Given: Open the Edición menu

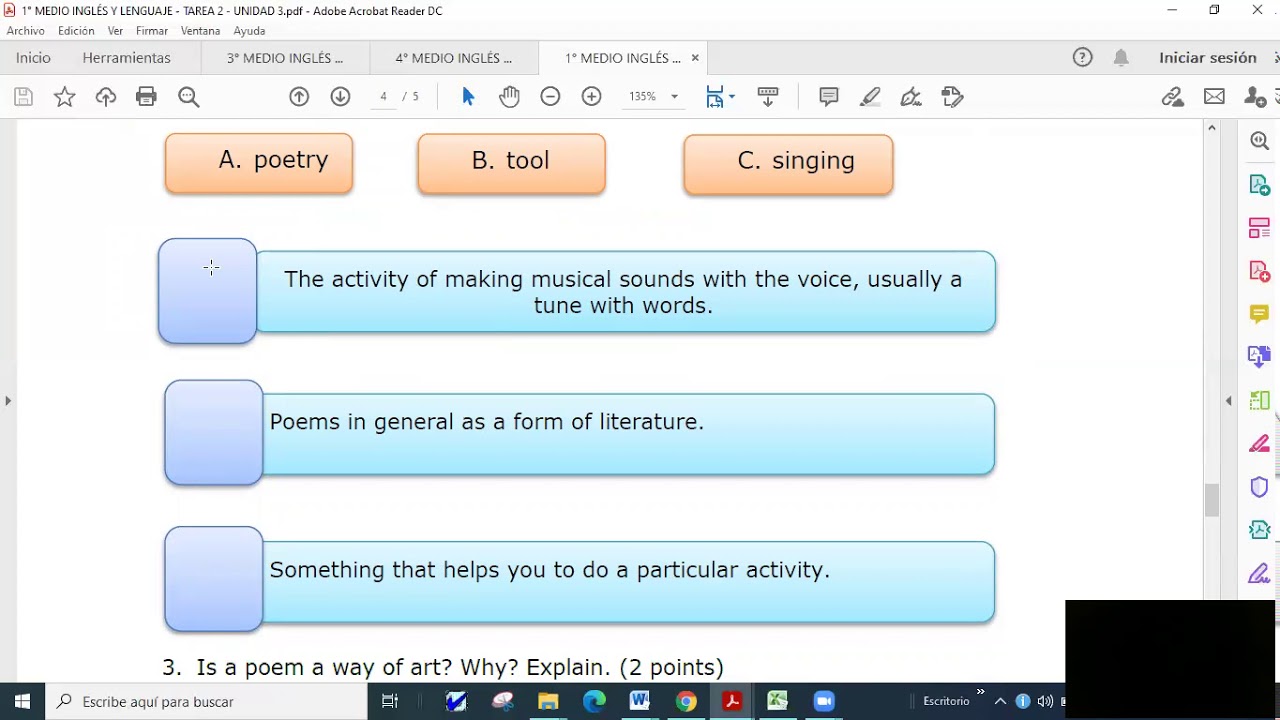Looking at the screenshot, I should coord(76,31).
